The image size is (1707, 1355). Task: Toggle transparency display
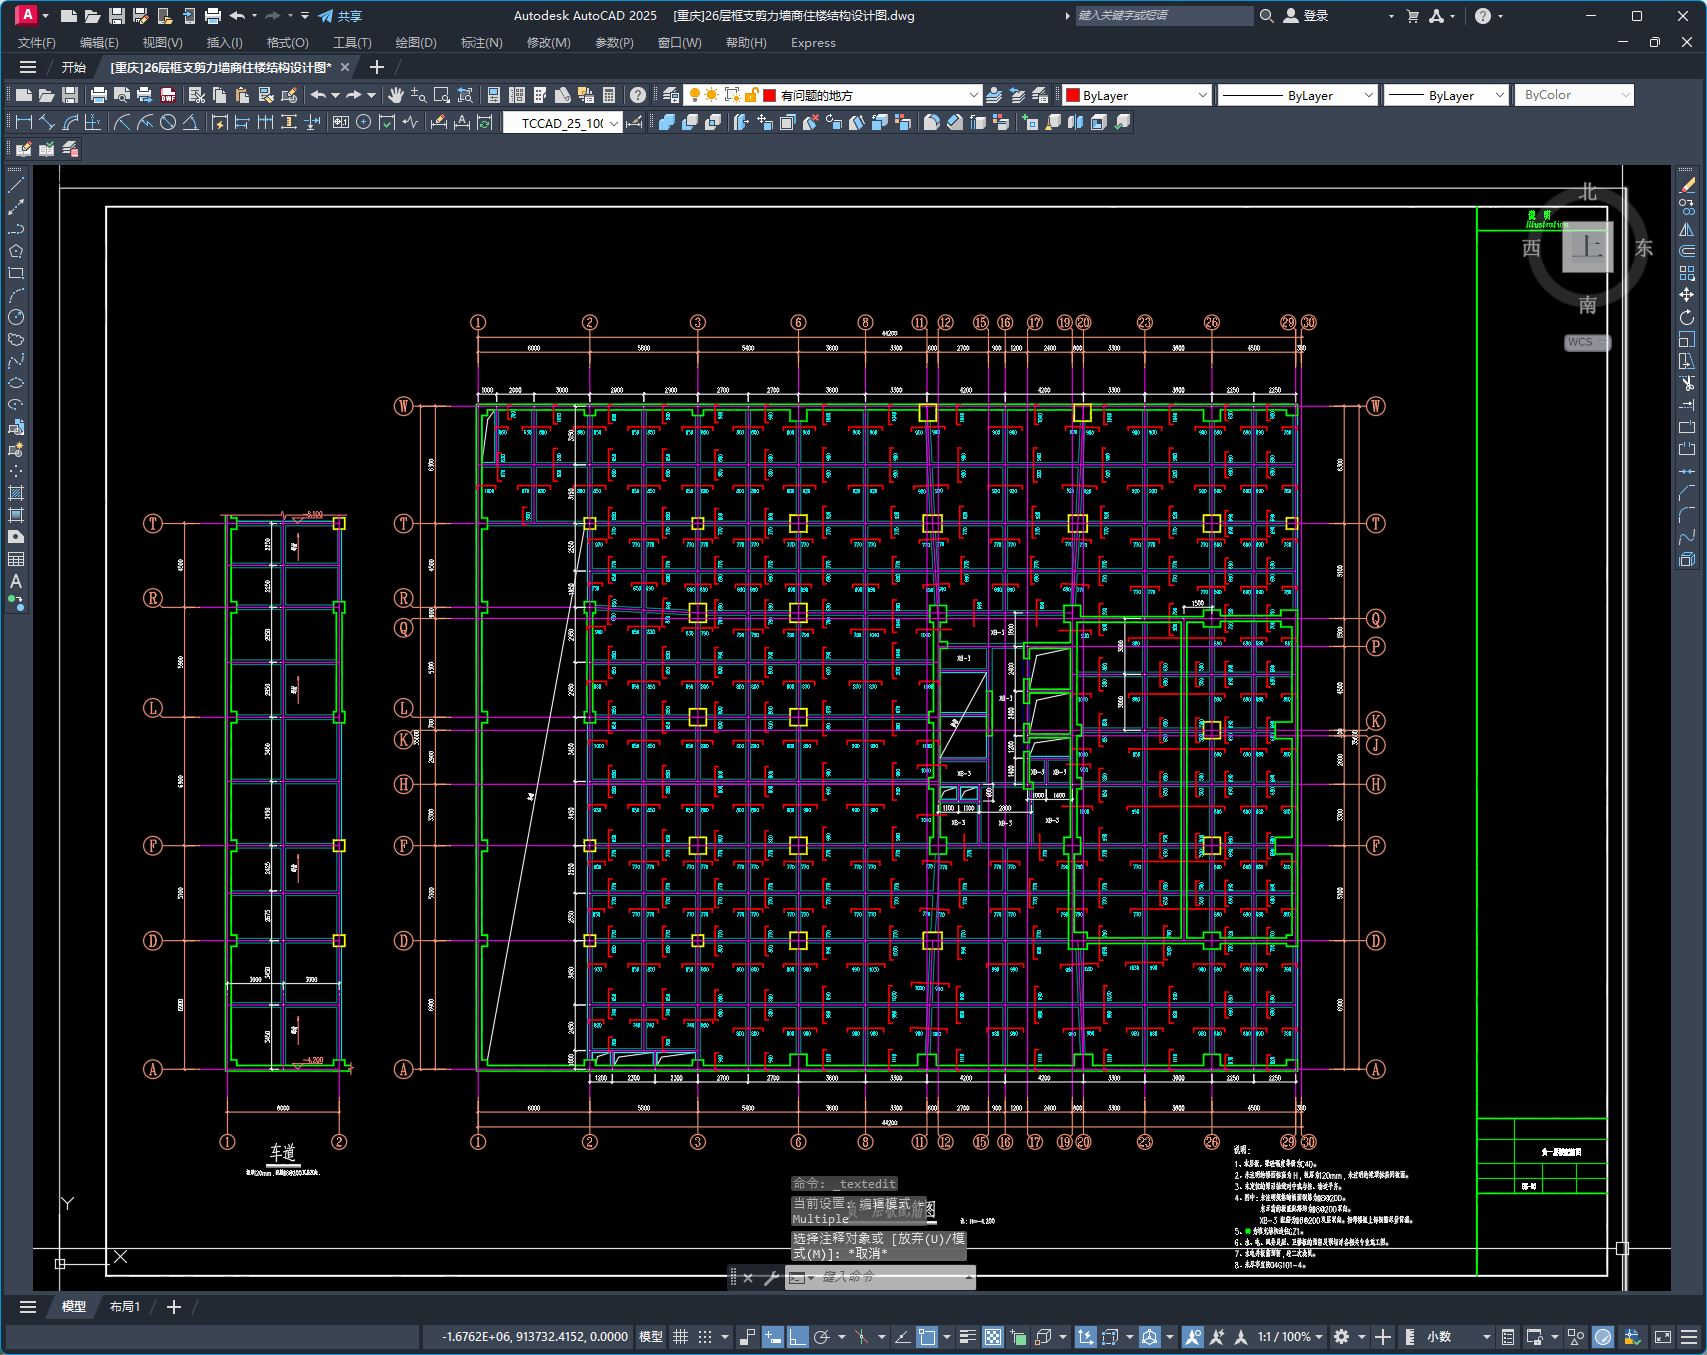coord(993,1337)
